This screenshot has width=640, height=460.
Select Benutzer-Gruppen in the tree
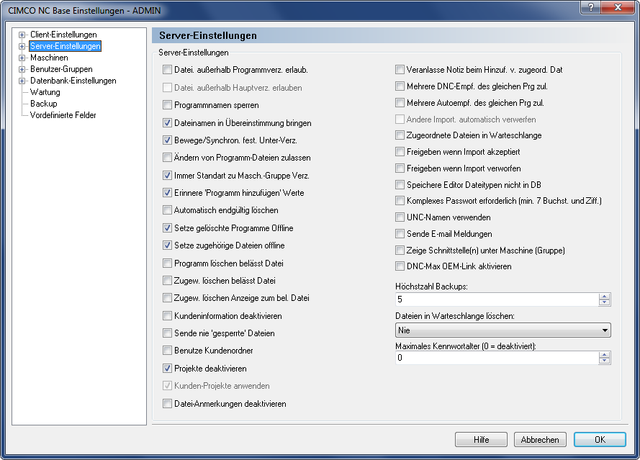tap(61, 69)
